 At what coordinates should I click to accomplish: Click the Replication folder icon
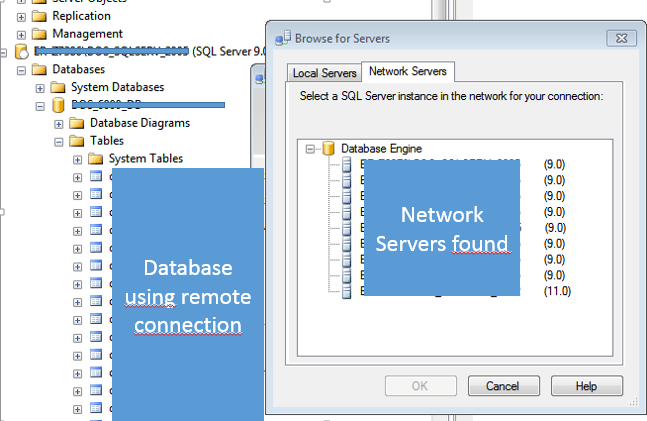[38, 17]
